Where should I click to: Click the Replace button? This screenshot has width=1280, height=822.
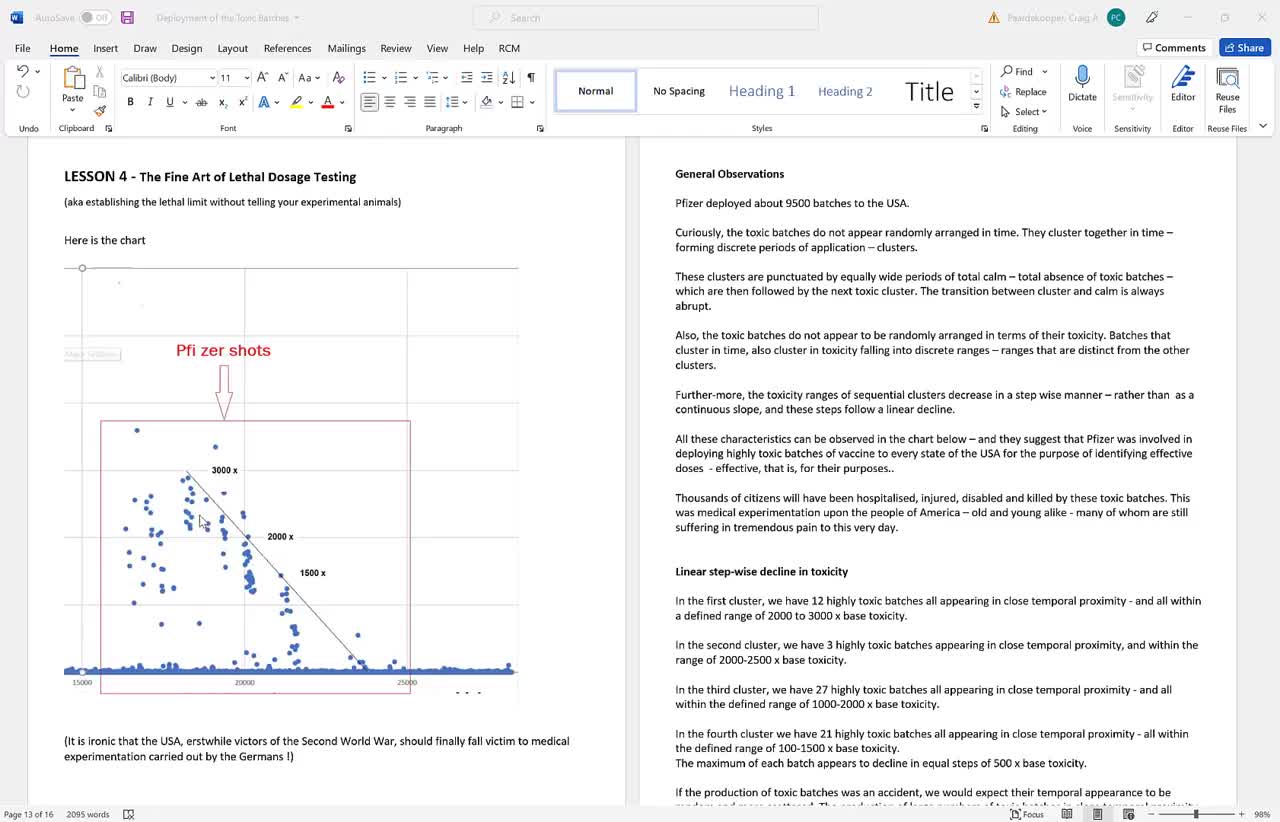[1023, 92]
